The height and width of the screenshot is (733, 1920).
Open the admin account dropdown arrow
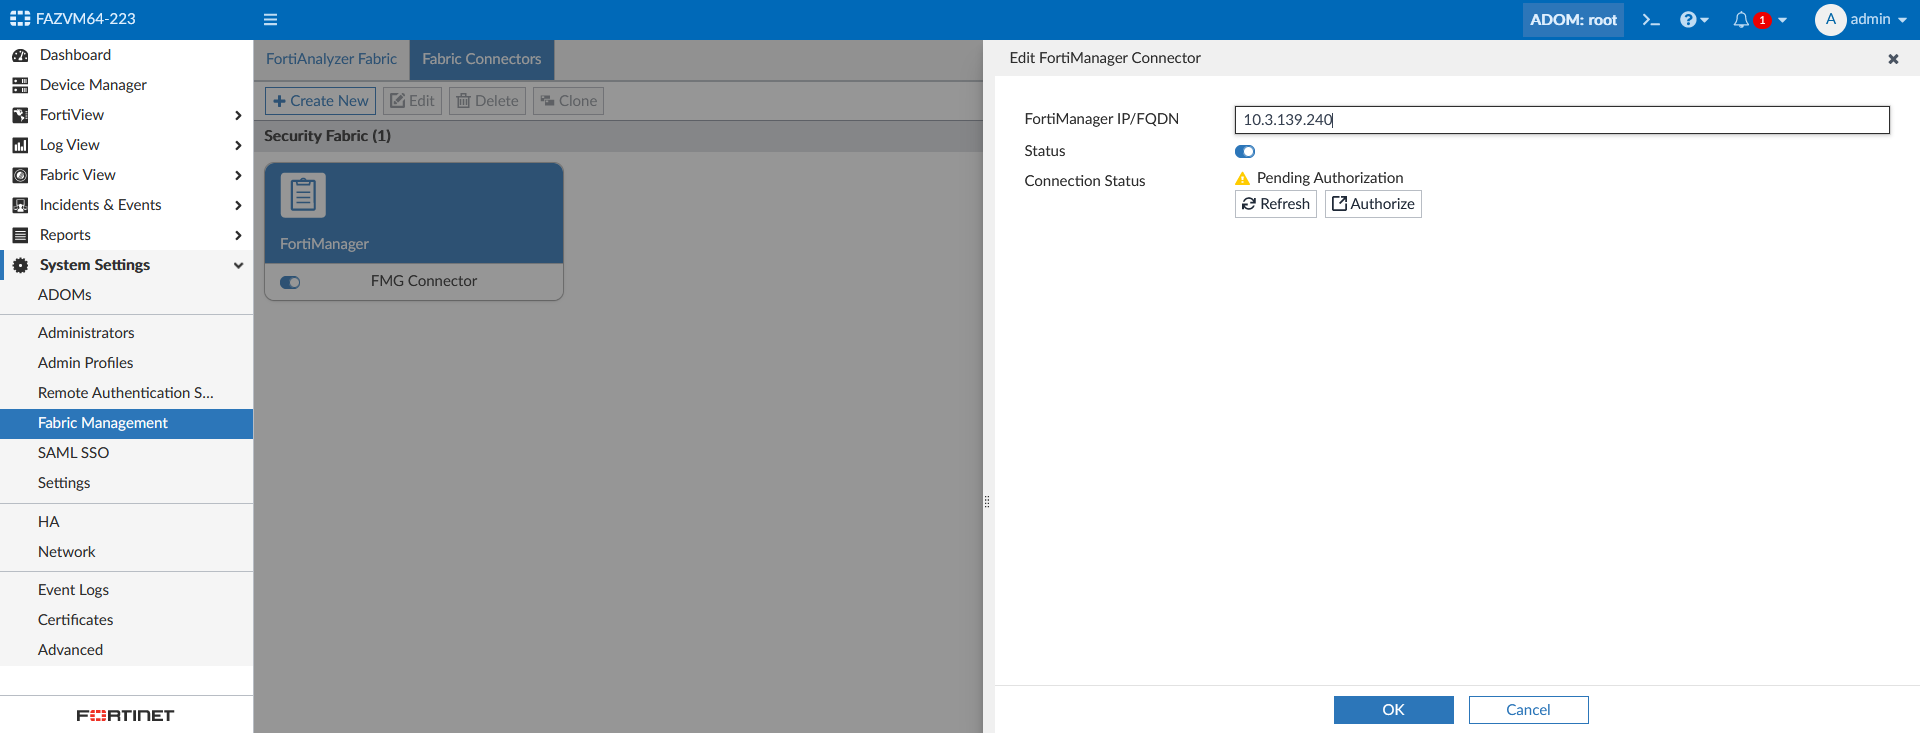(x=1902, y=20)
